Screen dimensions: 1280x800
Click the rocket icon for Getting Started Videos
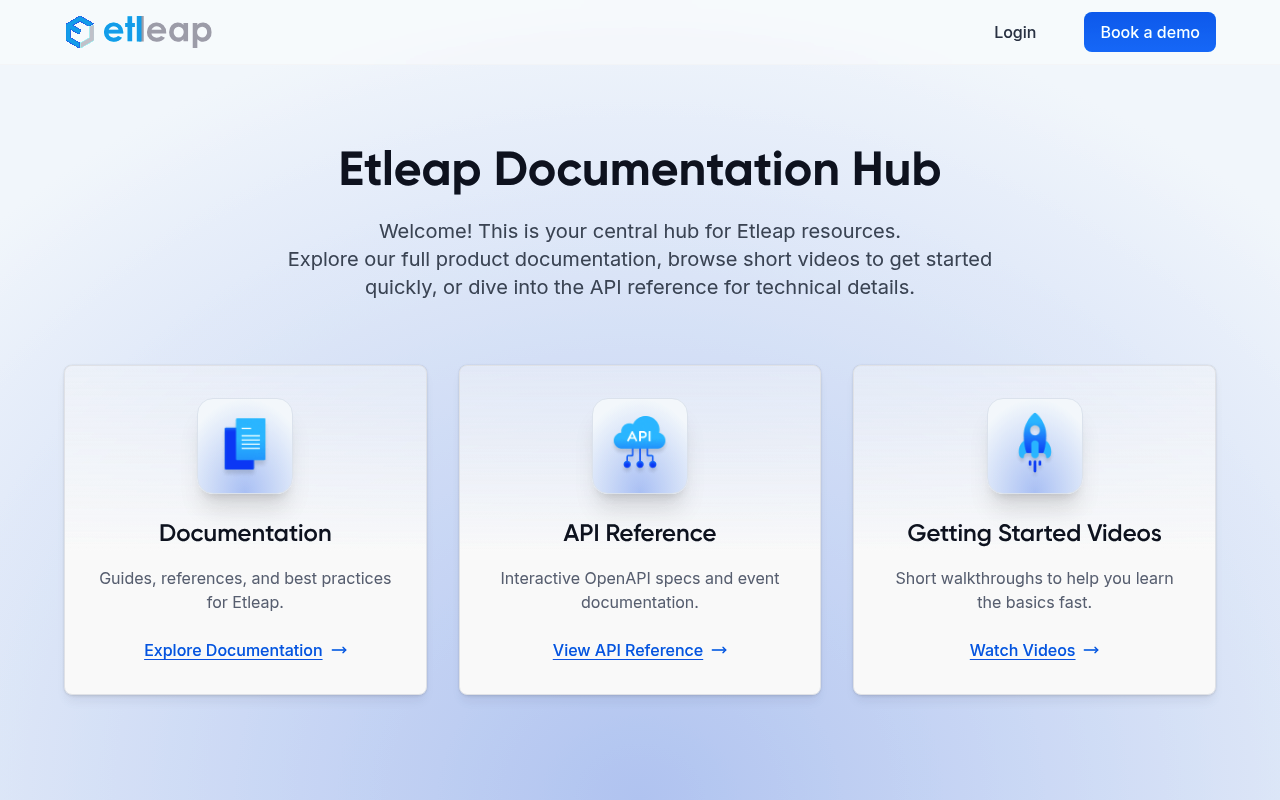1035,446
